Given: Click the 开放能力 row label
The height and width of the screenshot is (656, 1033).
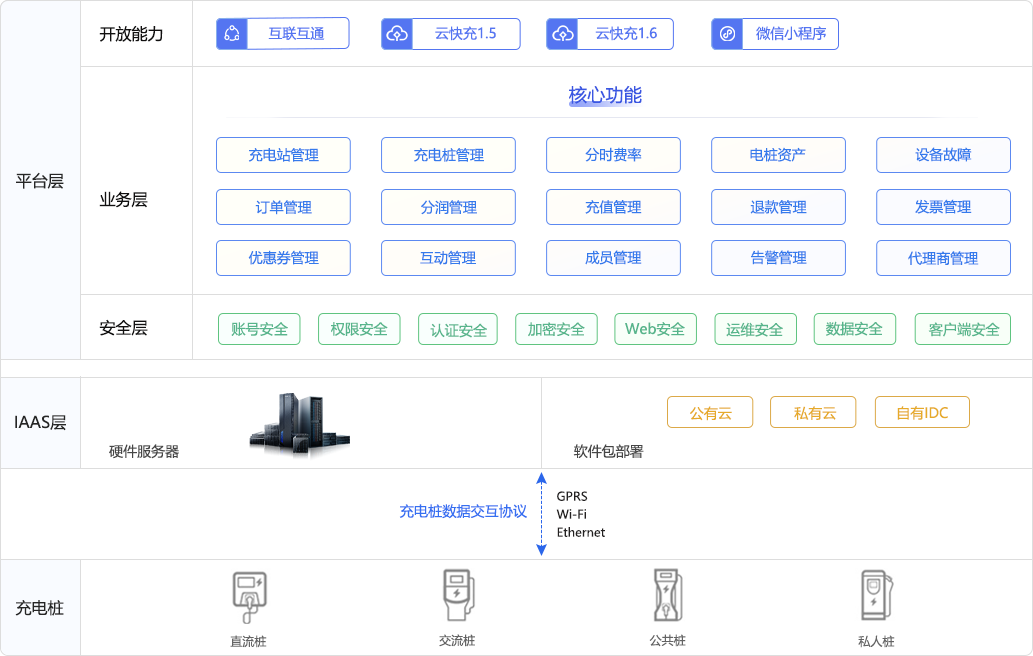Looking at the screenshot, I should tap(131, 34).
